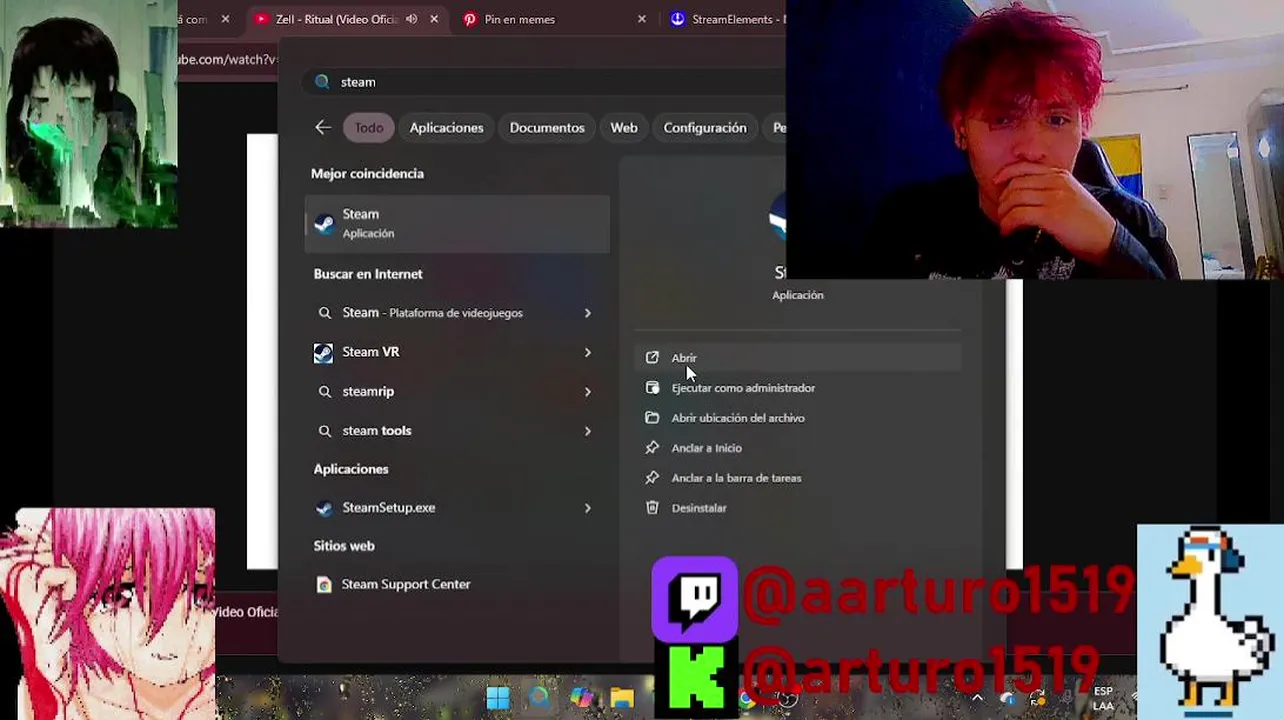Mute the Zell - Ritual tab audio icon
1284x720 pixels.
(411, 19)
